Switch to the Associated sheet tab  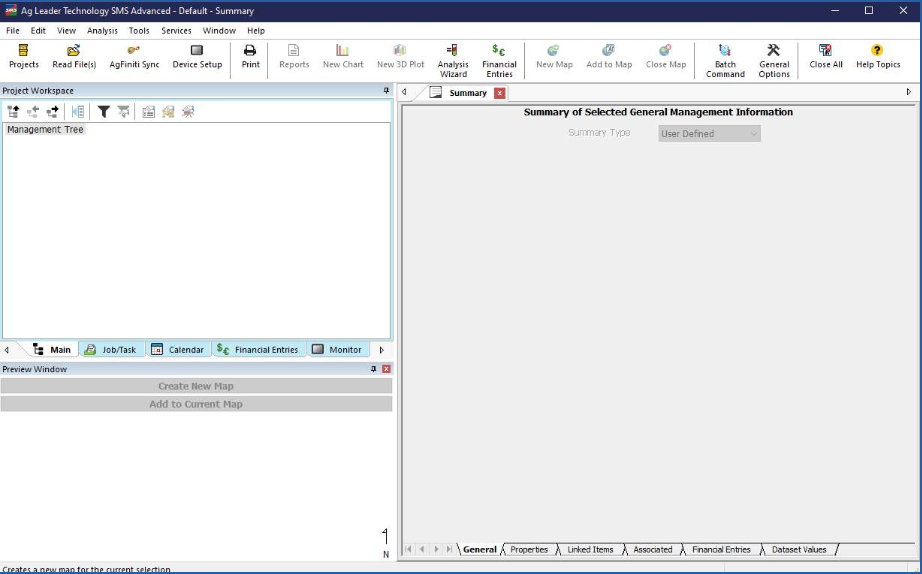click(653, 549)
